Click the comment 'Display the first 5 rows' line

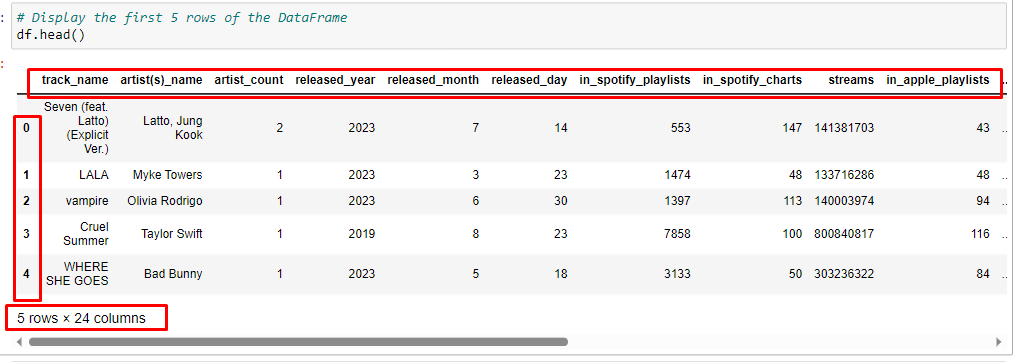182,18
